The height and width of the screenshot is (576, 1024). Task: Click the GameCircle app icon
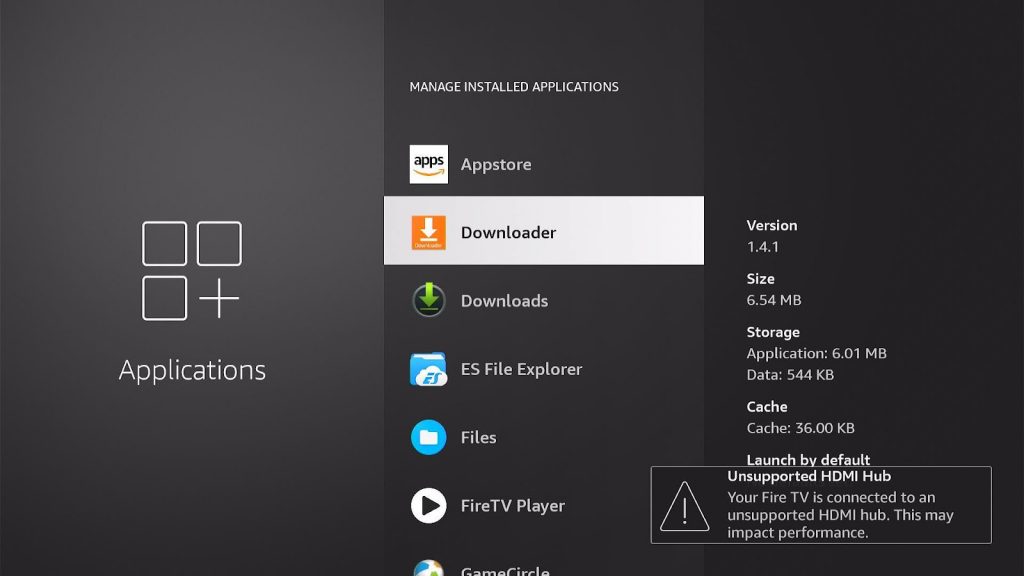point(428,568)
